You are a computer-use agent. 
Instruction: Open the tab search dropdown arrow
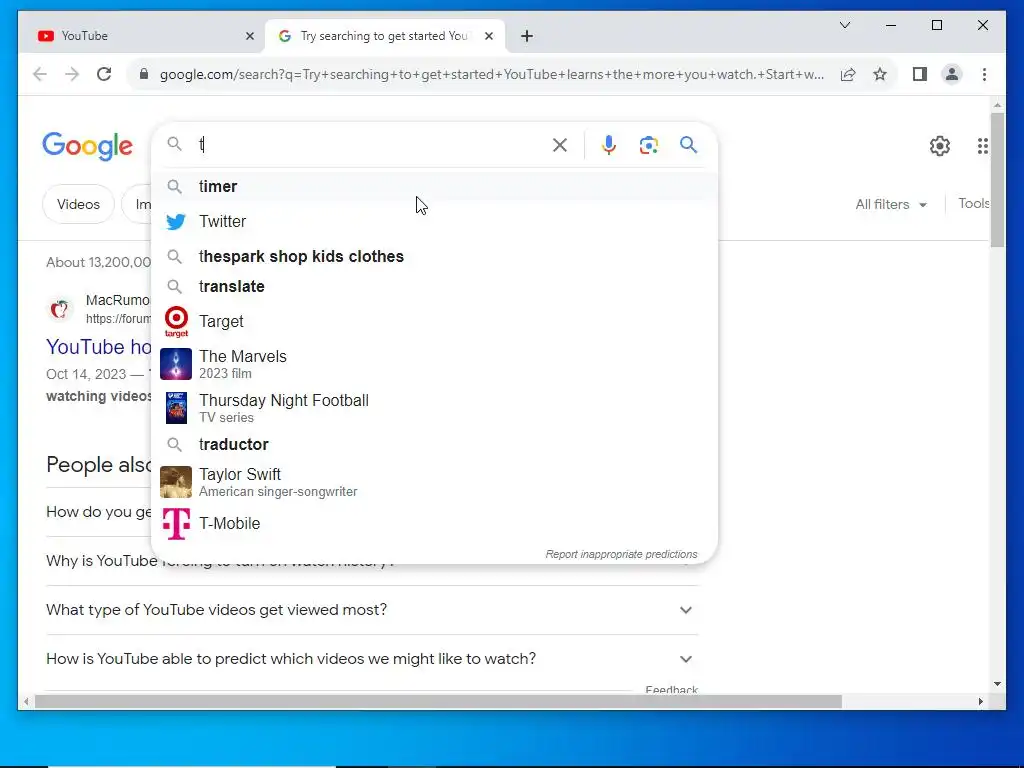tap(844, 25)
